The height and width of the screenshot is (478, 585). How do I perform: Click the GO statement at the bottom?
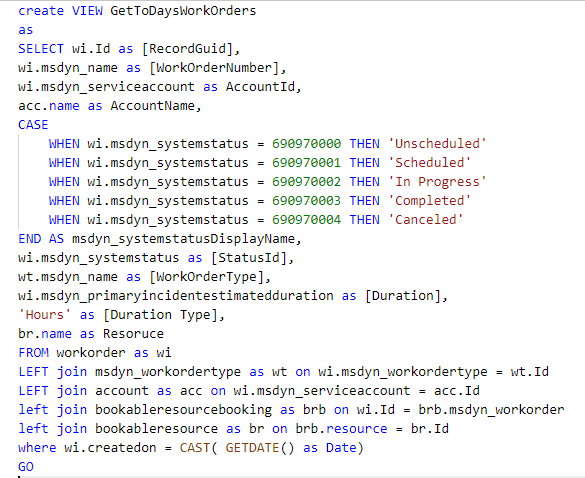26,467
